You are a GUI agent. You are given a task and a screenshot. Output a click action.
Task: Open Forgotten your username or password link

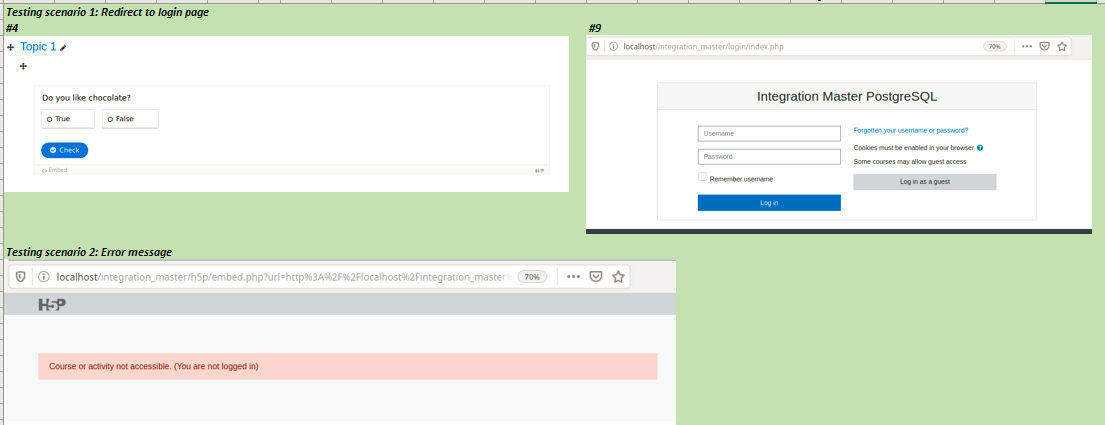[910, 130]
